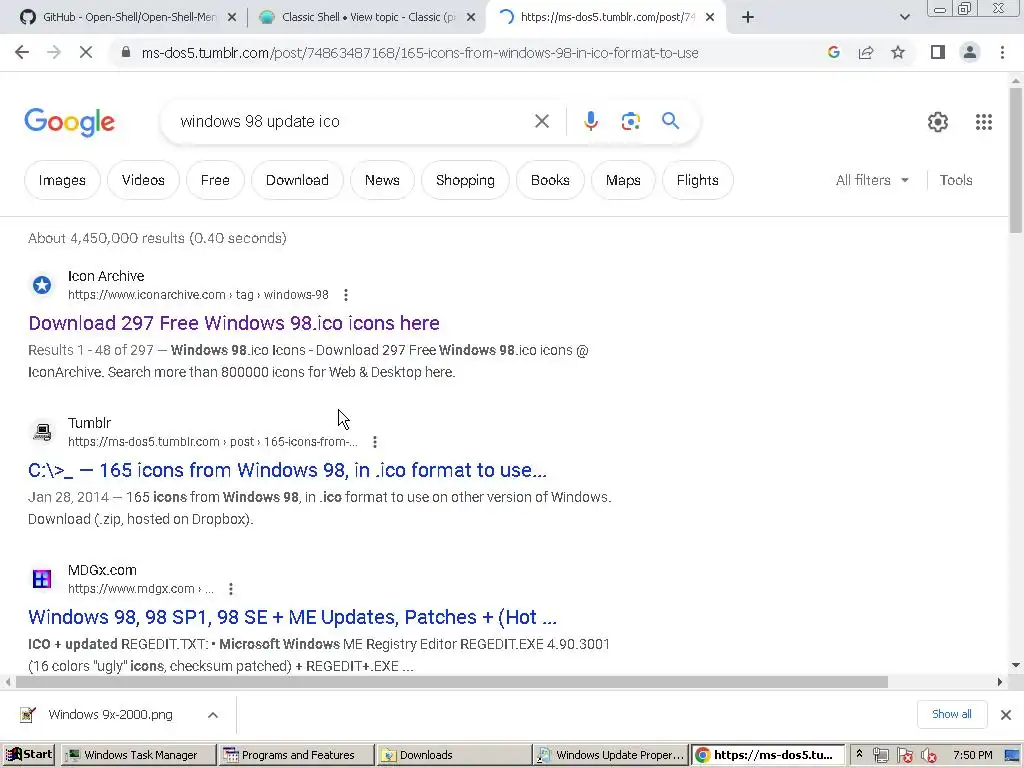Screen dimensions: 1024x768
Task: Filter results by Books
Action: click(550, 180)
